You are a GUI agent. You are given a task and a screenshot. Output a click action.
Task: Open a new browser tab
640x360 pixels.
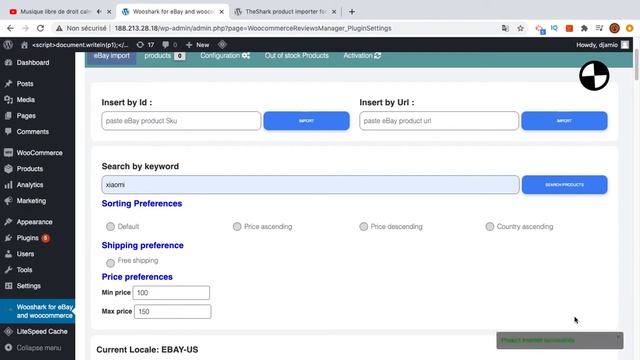click(x=352, y=12)
